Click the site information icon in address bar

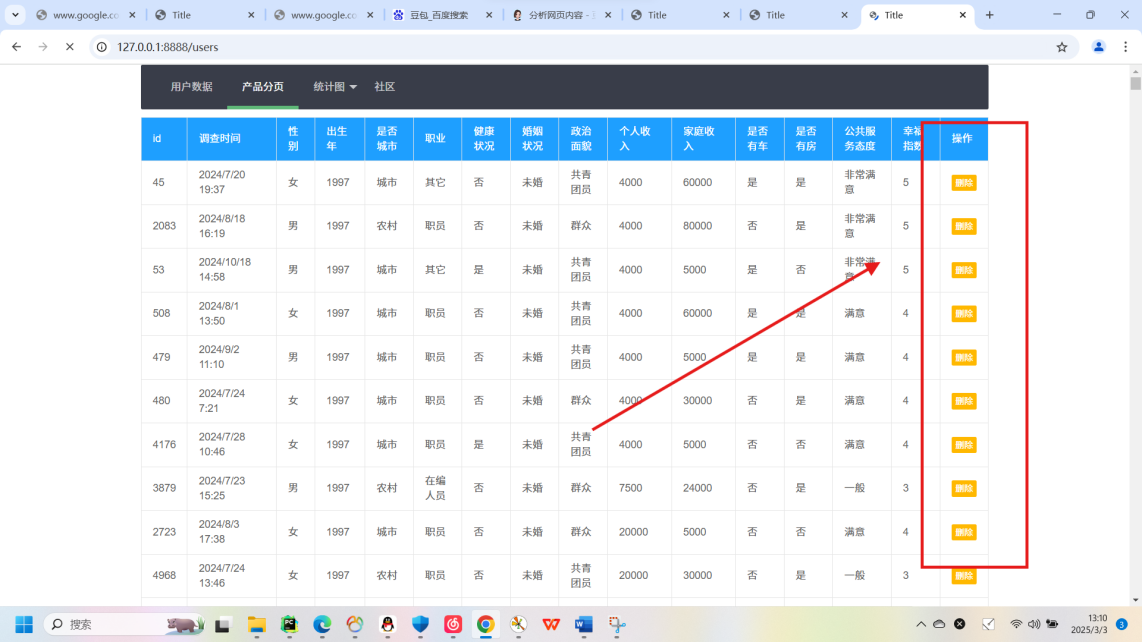[x=102, y=47]
